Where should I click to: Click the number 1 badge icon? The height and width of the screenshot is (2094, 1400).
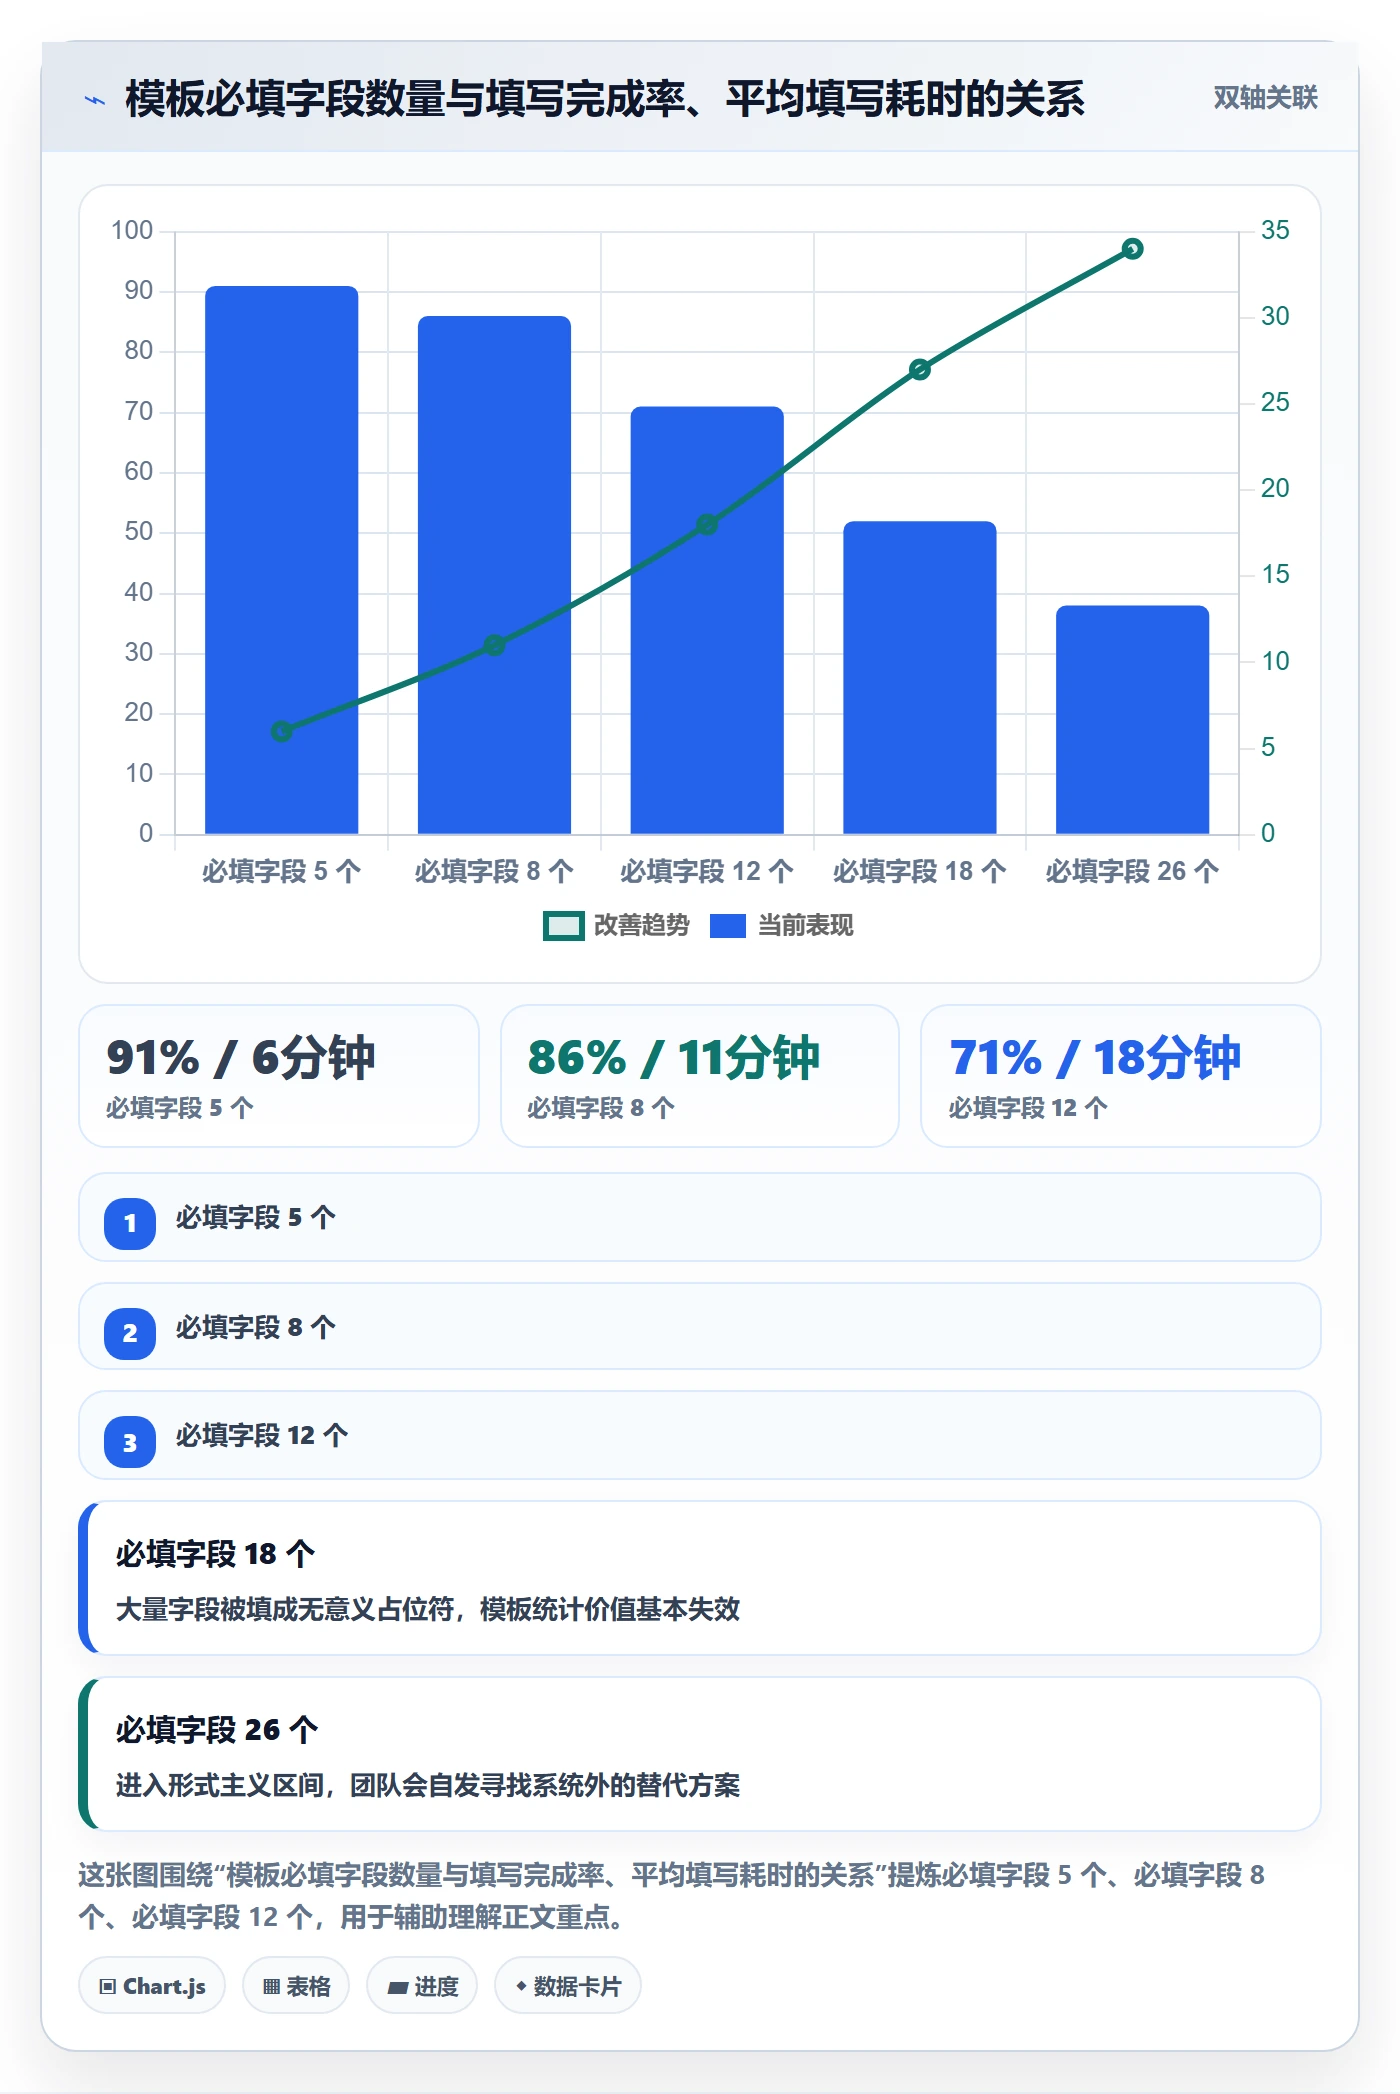click(130, 1223)
